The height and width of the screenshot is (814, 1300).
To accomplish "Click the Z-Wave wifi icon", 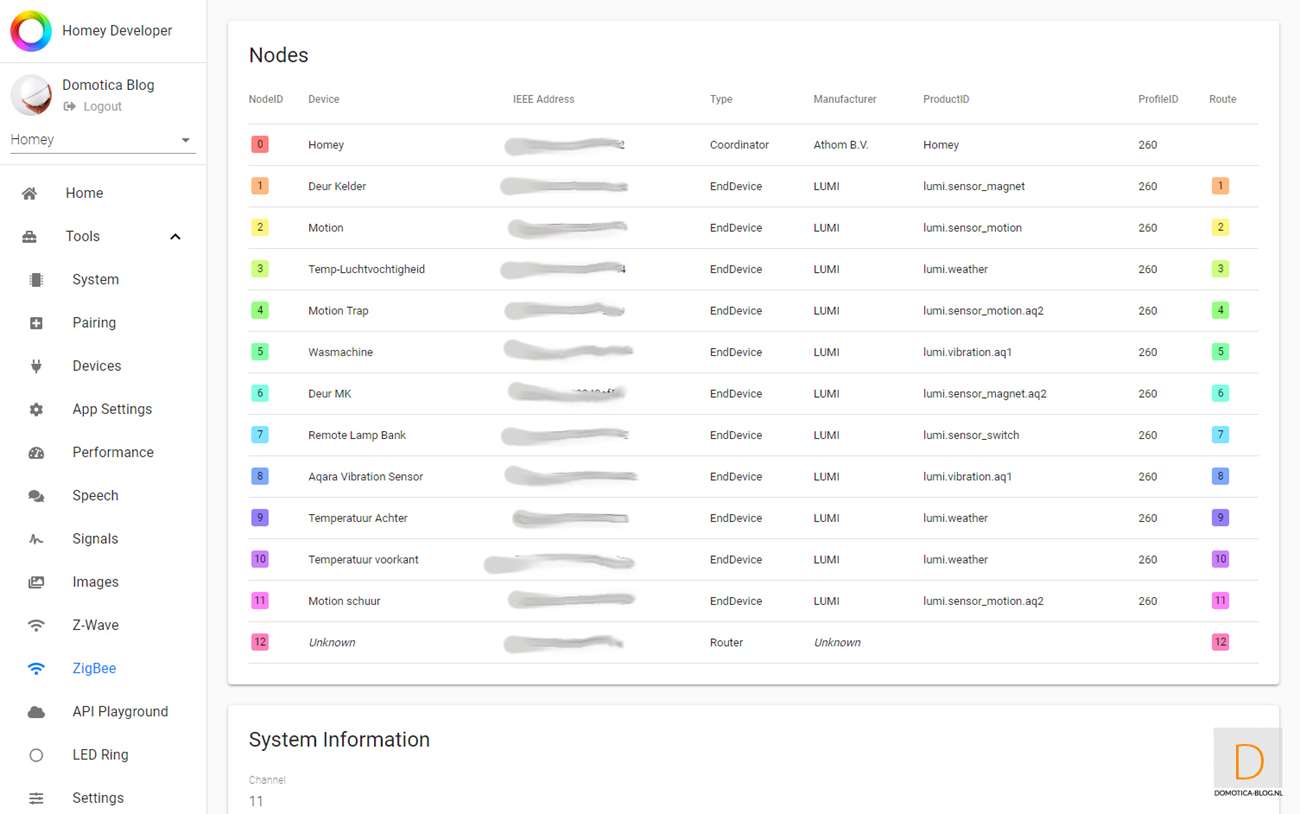I will [x=36, y=625].
